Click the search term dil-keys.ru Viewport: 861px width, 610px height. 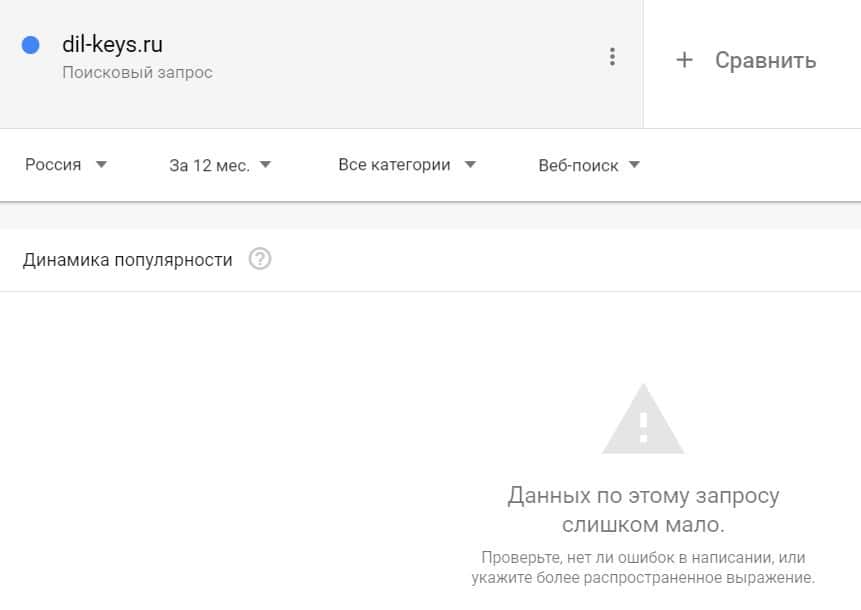[112, 44]
